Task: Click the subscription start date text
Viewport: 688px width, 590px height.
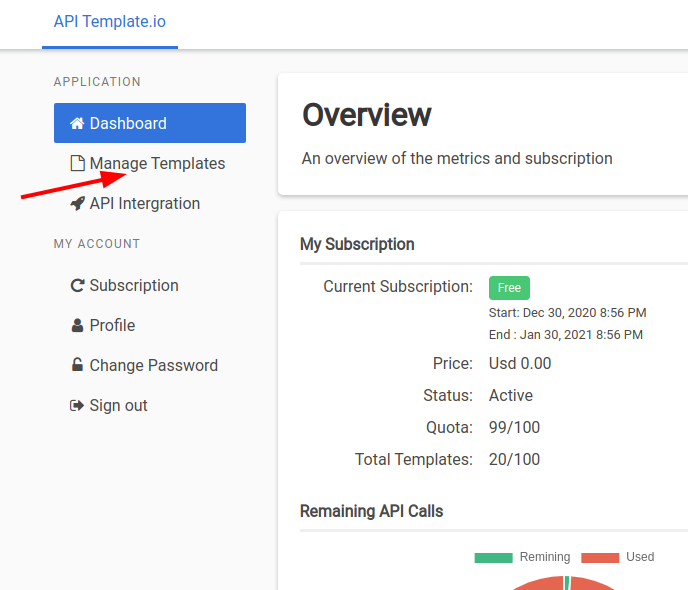Action: coord(568,313)
